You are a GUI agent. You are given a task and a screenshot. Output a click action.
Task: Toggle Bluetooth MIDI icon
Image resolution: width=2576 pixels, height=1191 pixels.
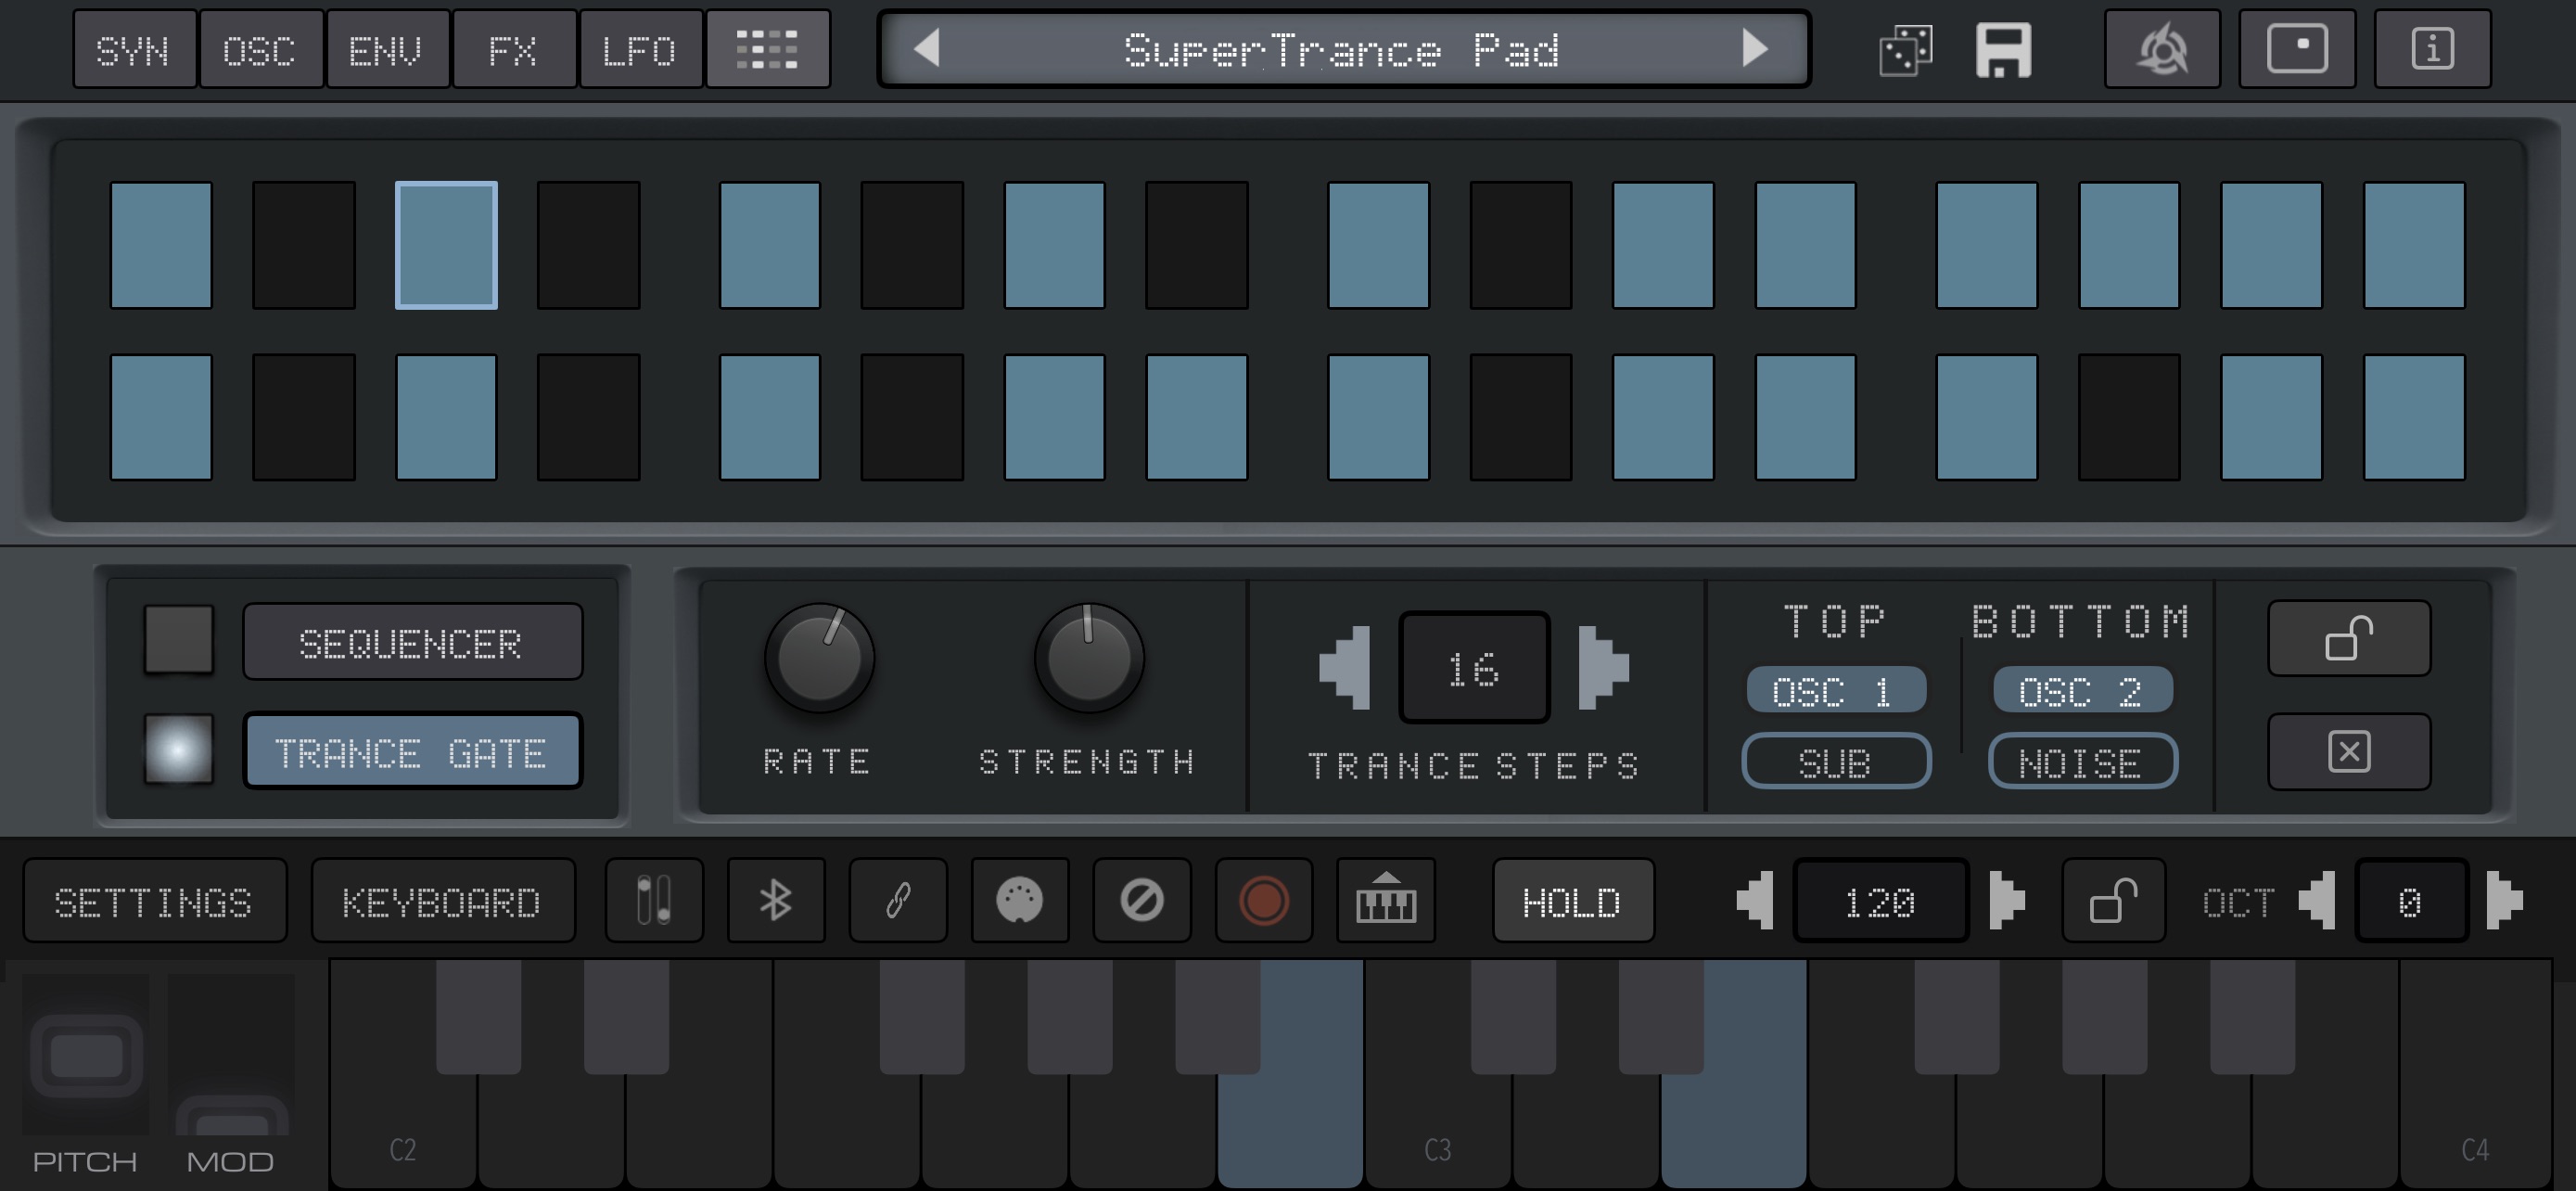[776, 900]
